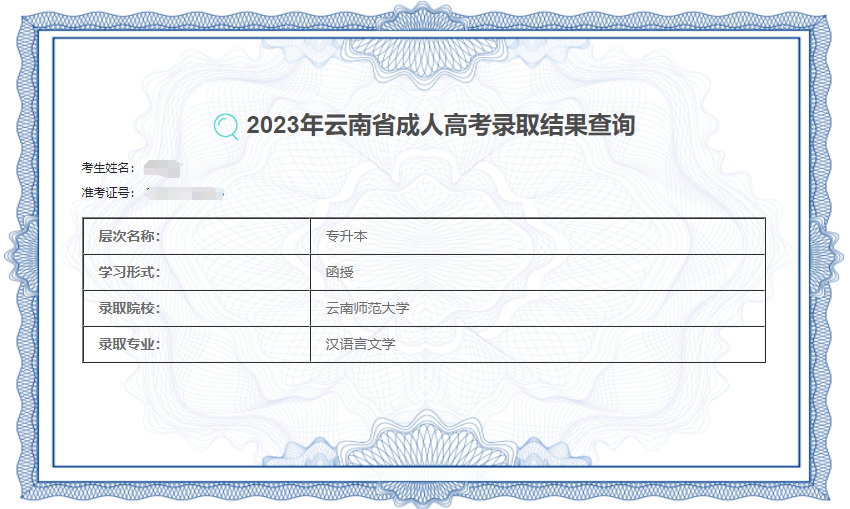Click the right border side ornament
The width and height of the screenshot is (850, 509).
point(827,254)
